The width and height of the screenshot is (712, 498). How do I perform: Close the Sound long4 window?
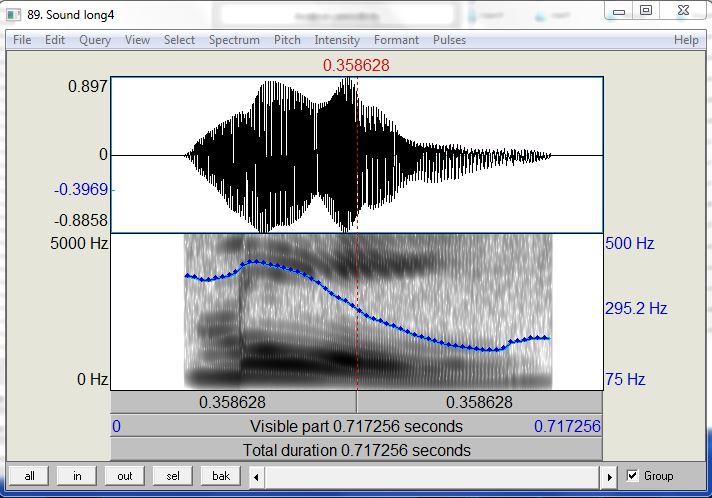tap(683, 10)
